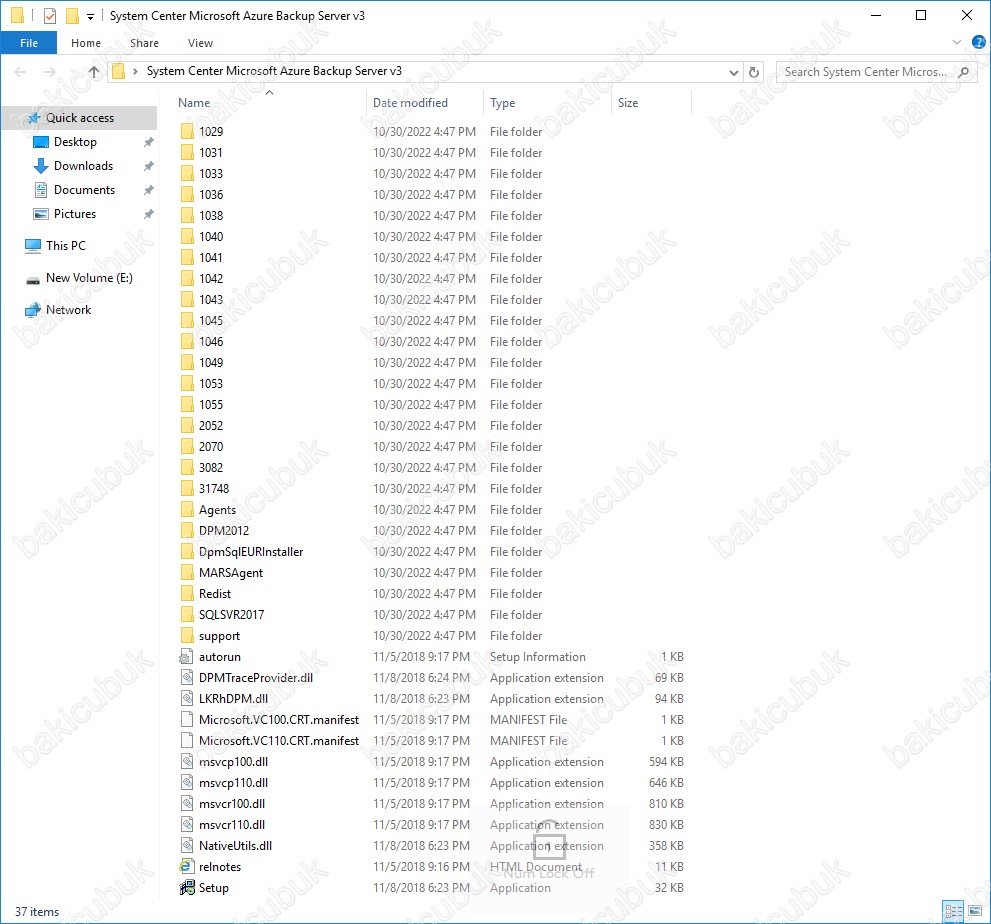Sort by the Name column header
This screenshot has width=991, height=924.
(194, 103)
